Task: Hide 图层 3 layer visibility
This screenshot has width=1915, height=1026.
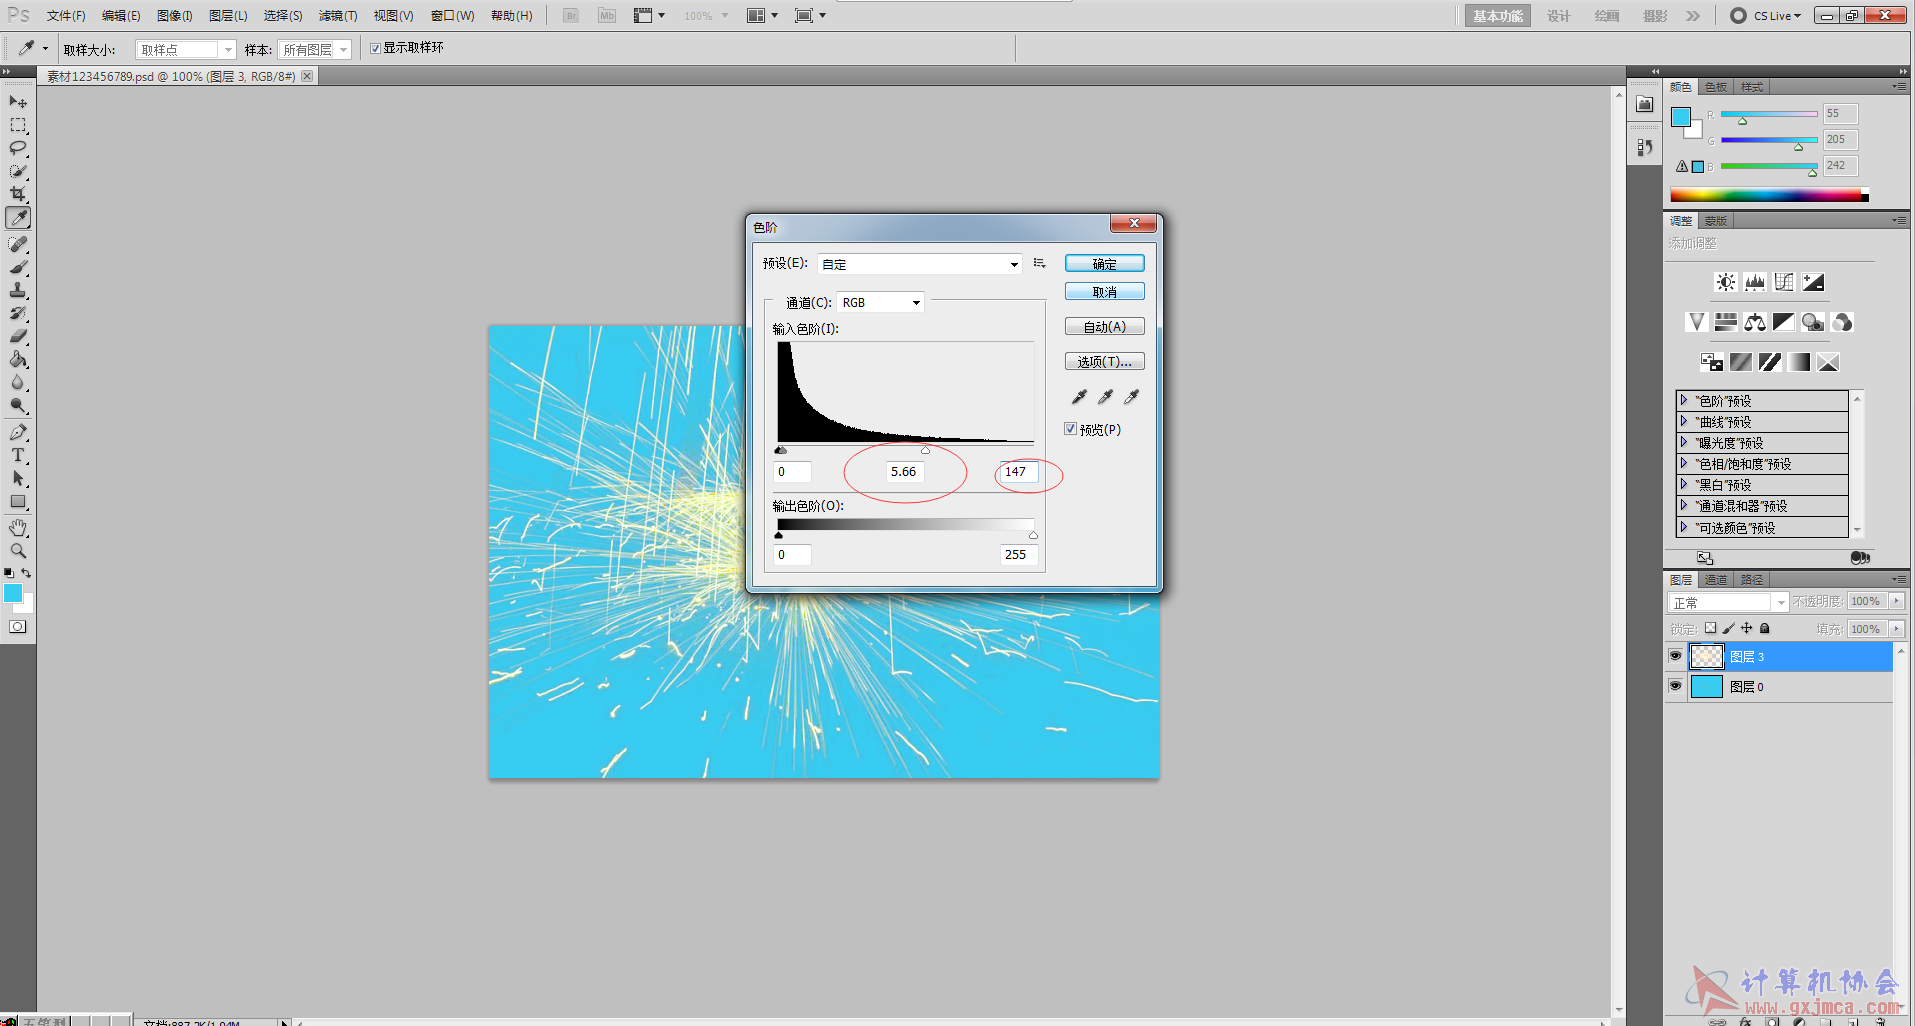Action: (x=1676, y=656)
